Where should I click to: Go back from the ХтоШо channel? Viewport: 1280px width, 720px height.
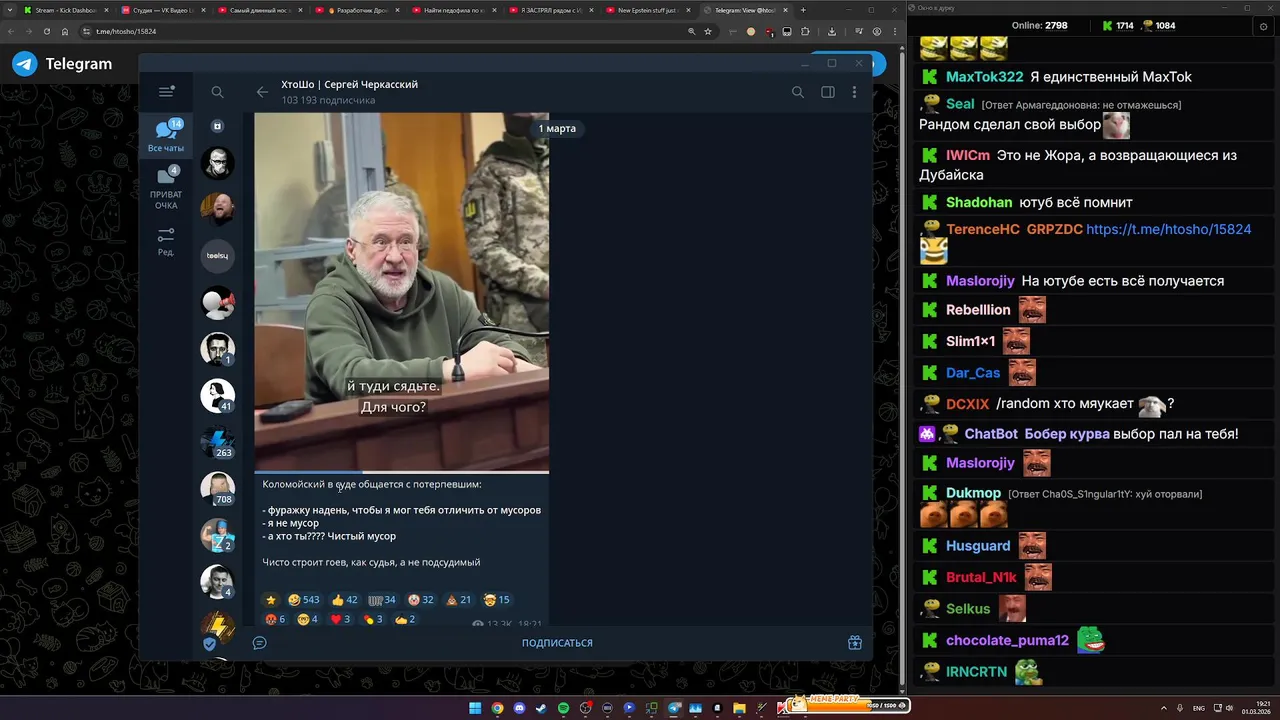[262, 92]
